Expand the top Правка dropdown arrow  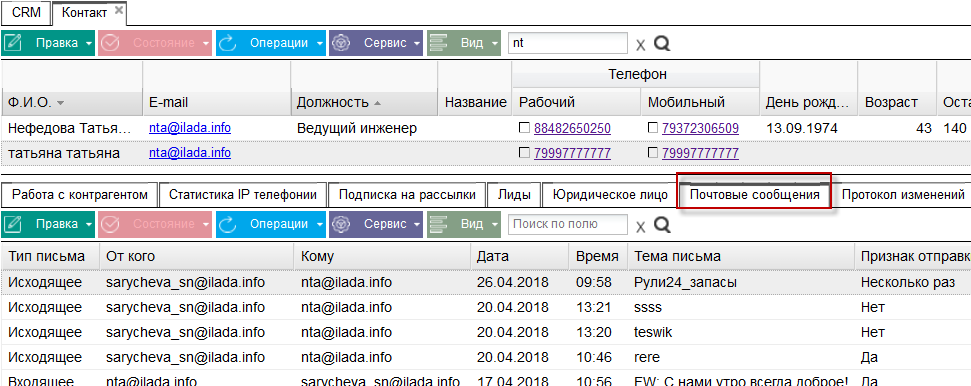(x=89, y=44)
